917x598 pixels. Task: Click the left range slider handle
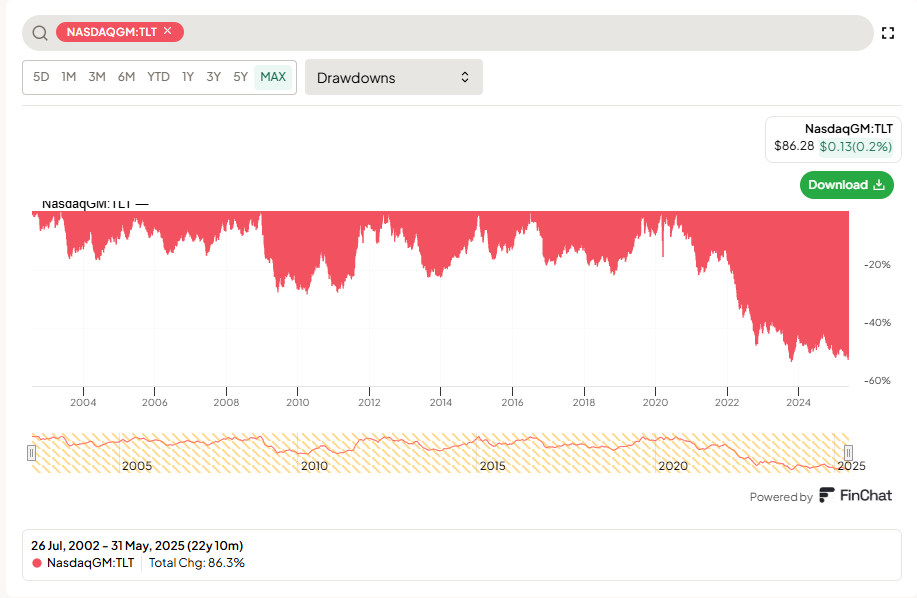[32, 452]
